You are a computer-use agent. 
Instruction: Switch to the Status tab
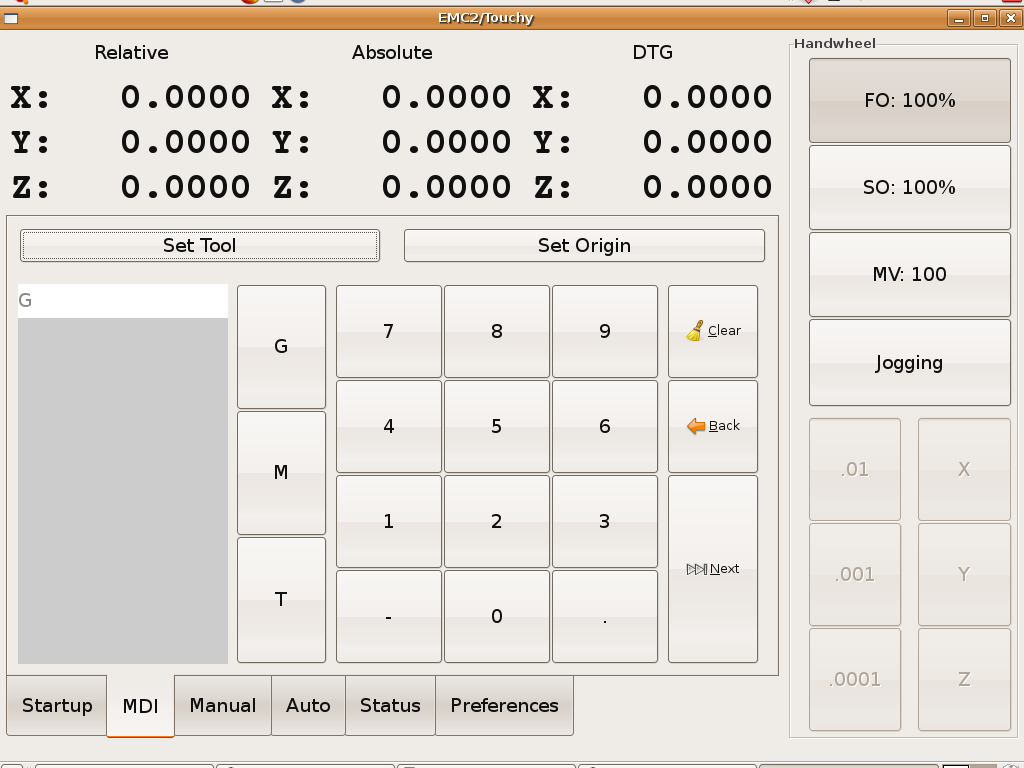coord(390,705)
